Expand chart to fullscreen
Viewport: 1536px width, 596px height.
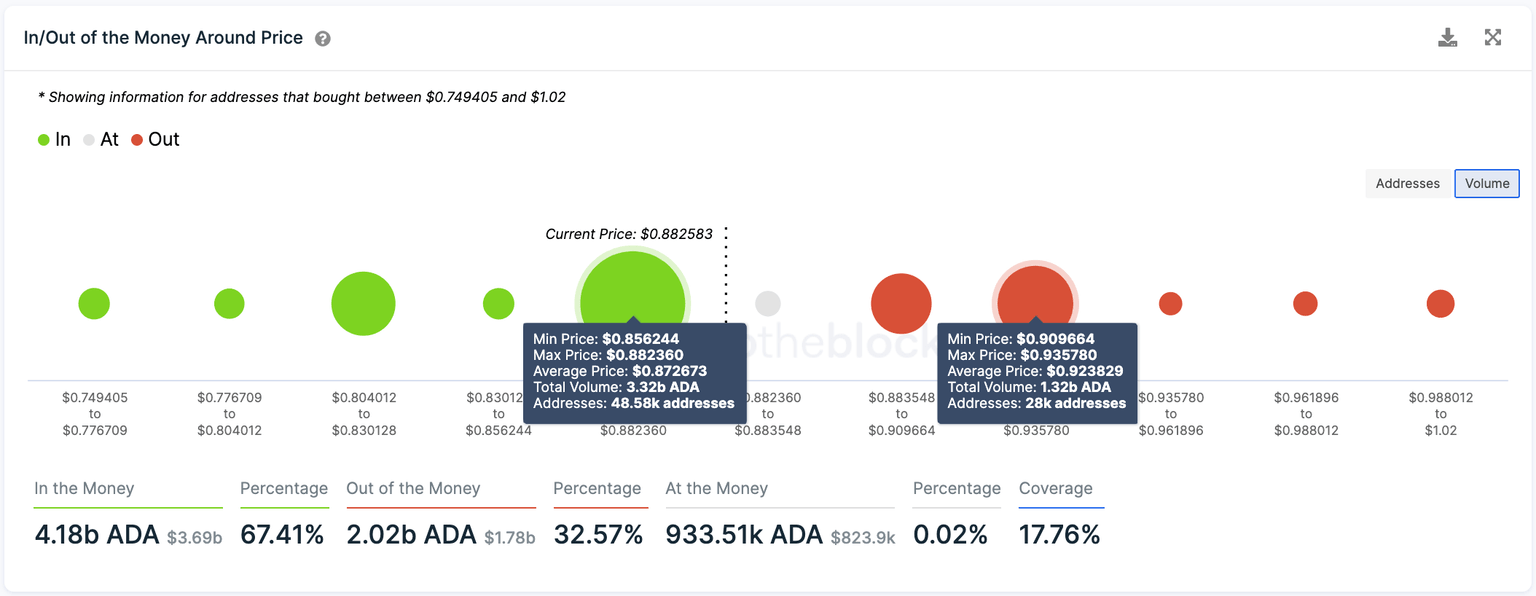coord(1493,38)
